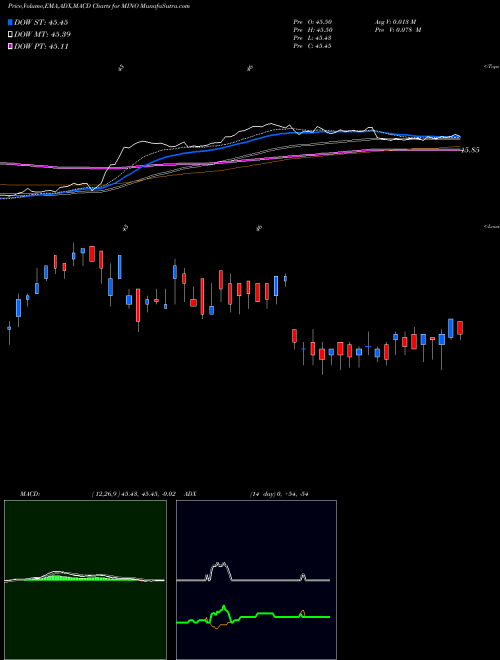Click the ADX (14 day) values text
The image size is (500, 660).
tap(279, 494)
